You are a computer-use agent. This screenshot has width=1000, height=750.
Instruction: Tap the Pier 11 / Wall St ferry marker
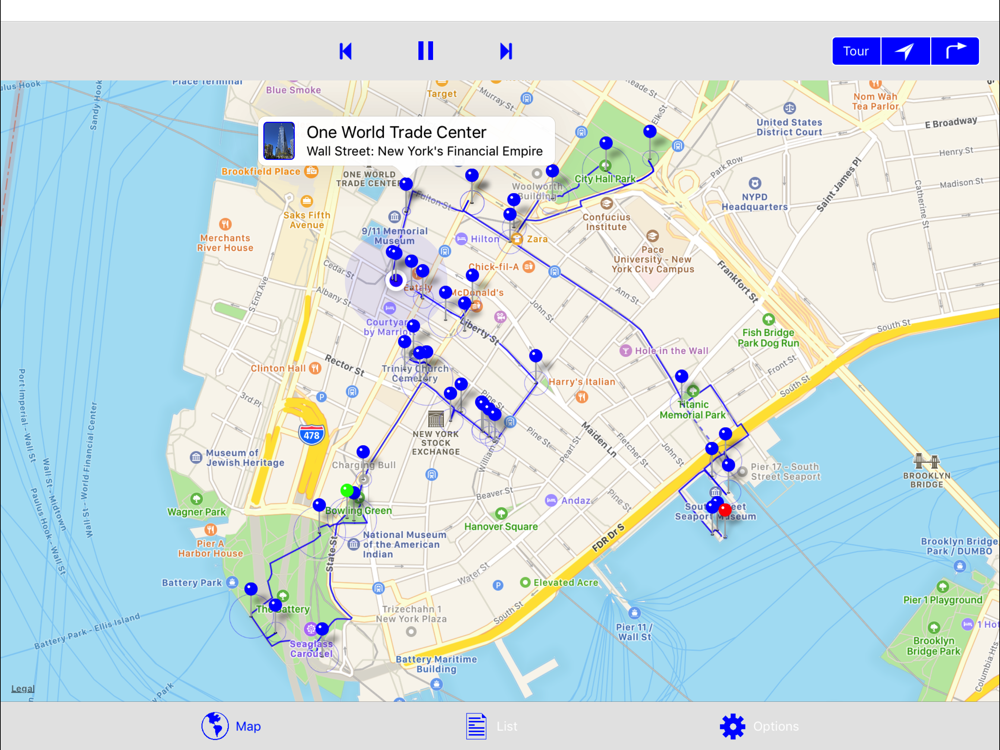[x=634, y=613]
